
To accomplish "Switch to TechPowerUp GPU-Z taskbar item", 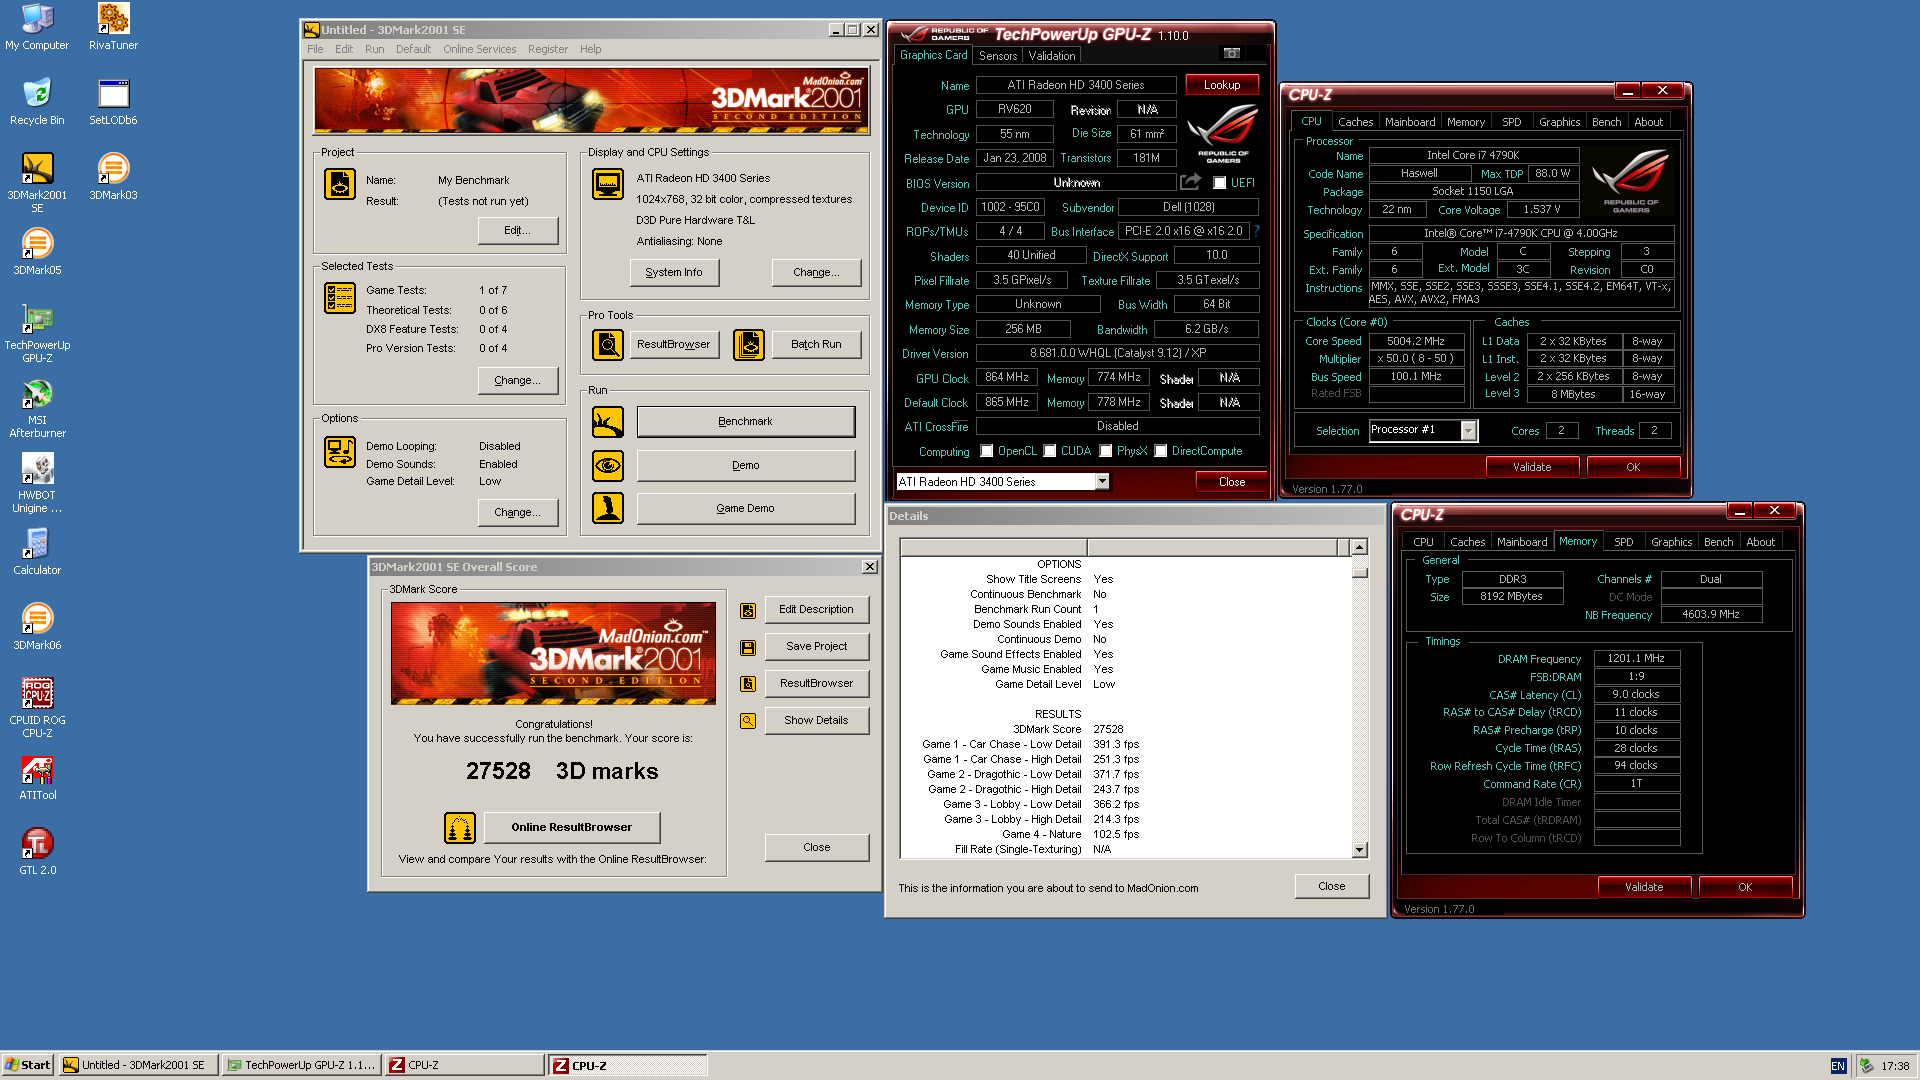I will pyautogui.click(x=301, y=1065).
